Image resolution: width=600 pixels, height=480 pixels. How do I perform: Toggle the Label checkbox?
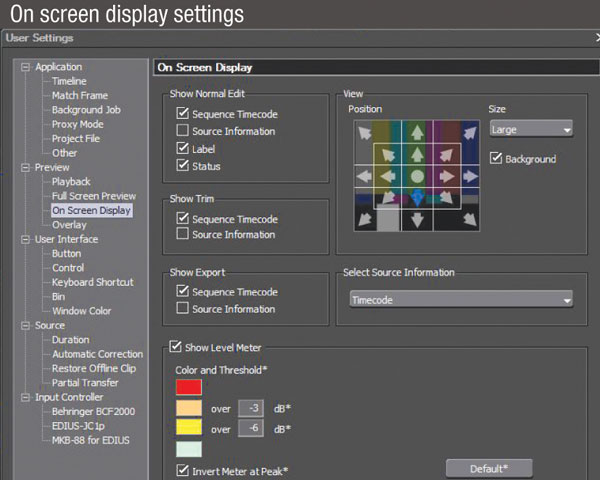coord(183,148)
